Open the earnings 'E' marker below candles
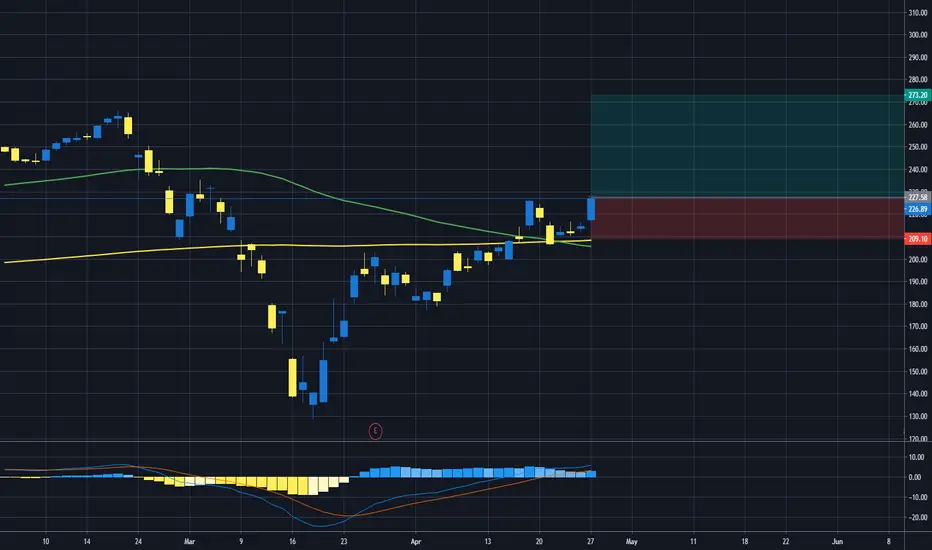This screenshot has height=550, width=932. pos(375,431)
